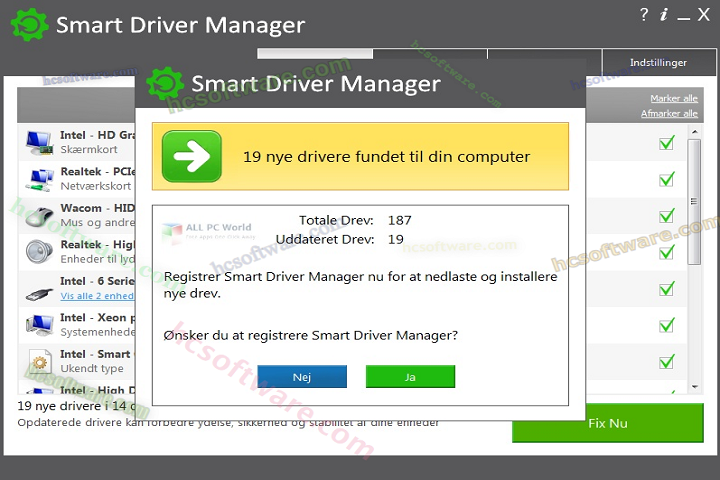Open the Vis alle 2 enheder link
Viewport: 720px width, 480px height.
tap(97, 296)
